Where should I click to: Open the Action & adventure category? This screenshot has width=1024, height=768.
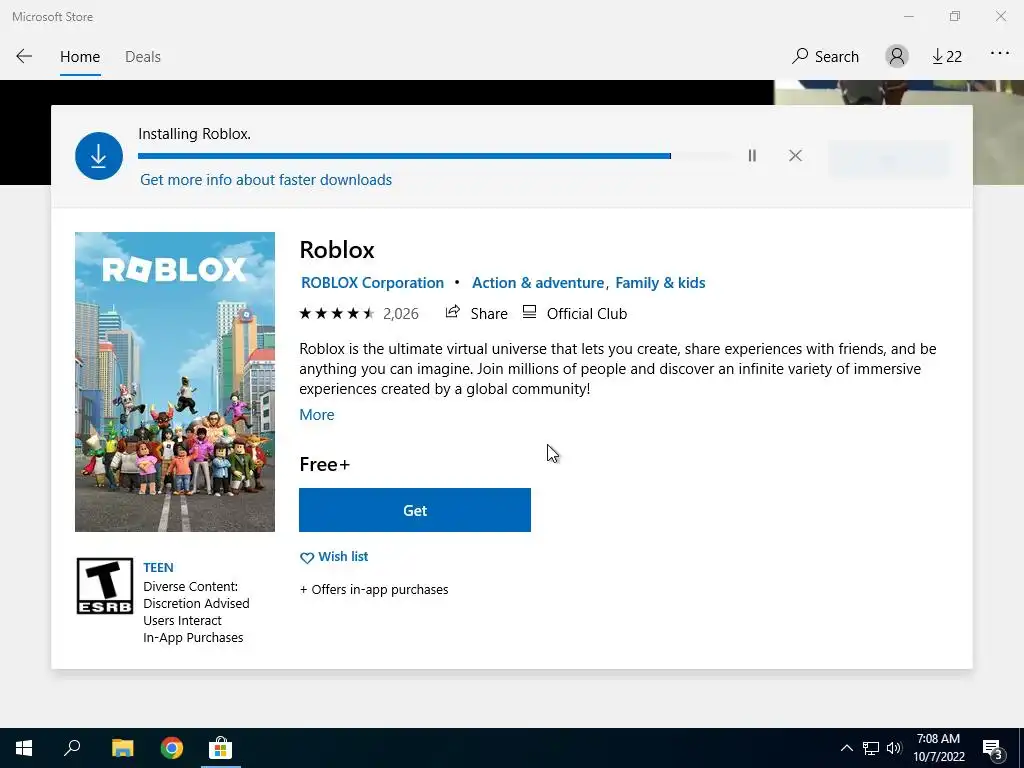[537, 283]
